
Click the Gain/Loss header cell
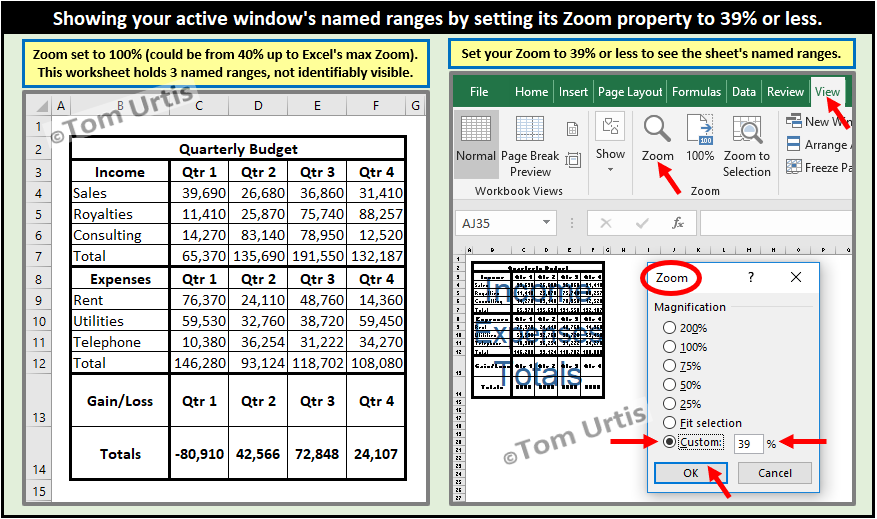[120, 401]
